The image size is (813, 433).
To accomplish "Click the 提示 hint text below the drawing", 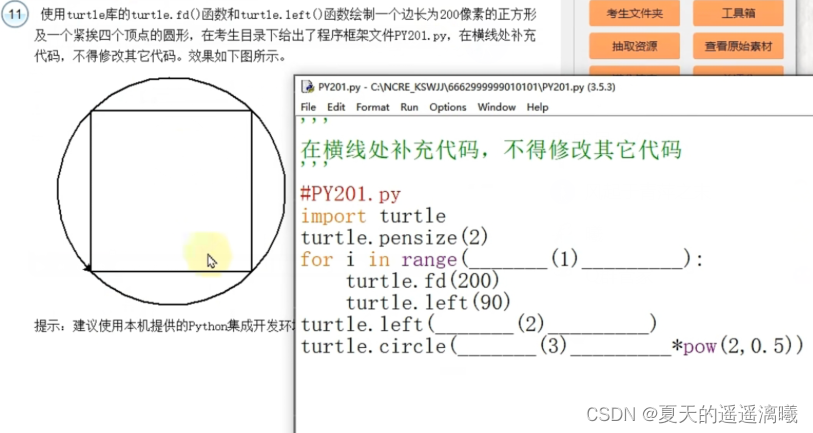I will point(164,326).
